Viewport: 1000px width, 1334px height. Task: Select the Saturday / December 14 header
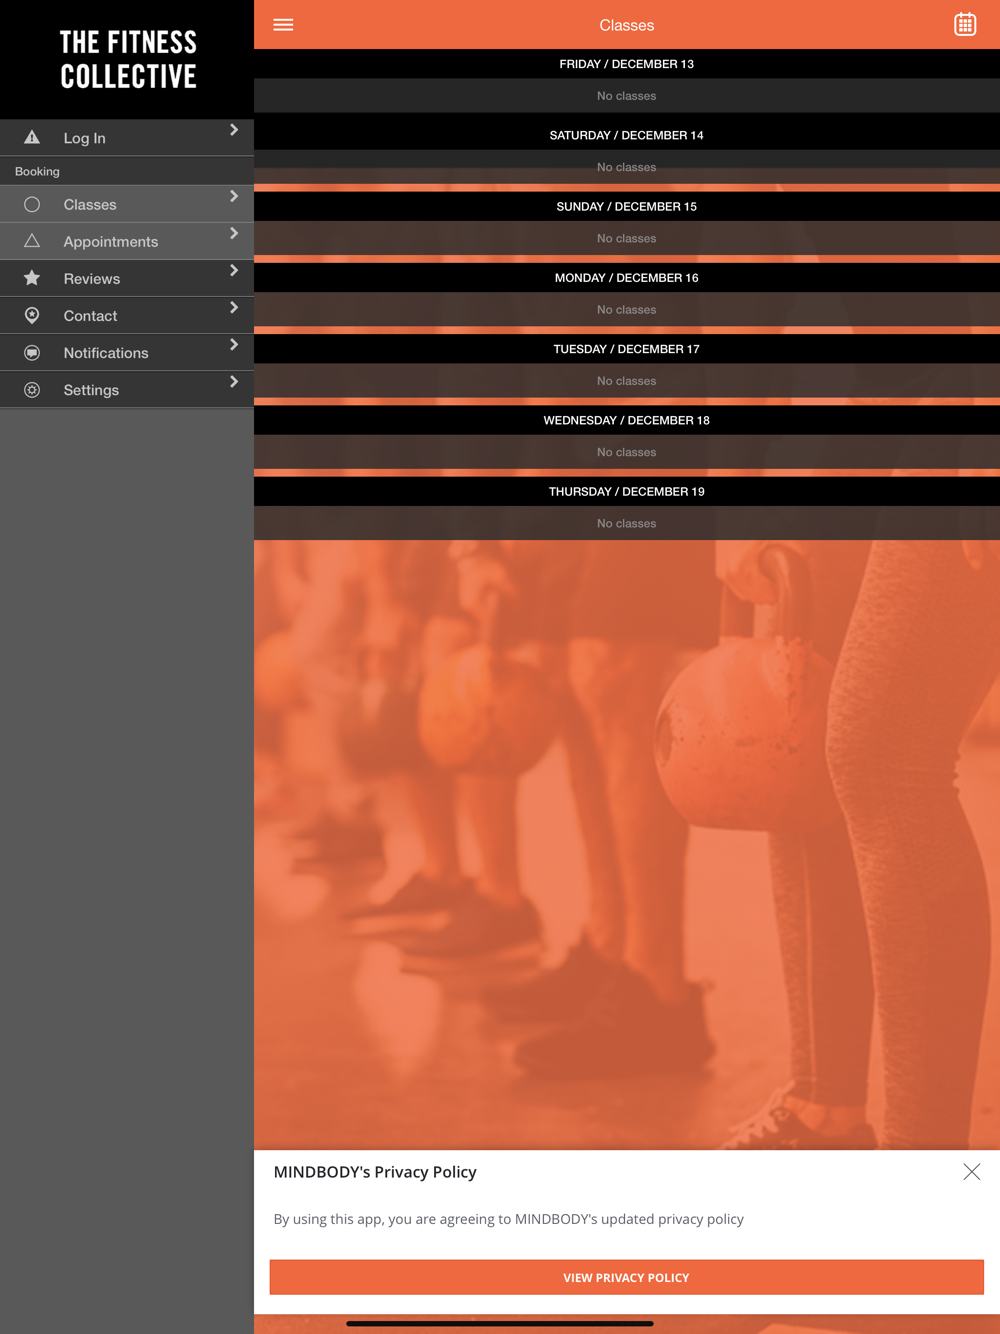(x=627, y=135)
